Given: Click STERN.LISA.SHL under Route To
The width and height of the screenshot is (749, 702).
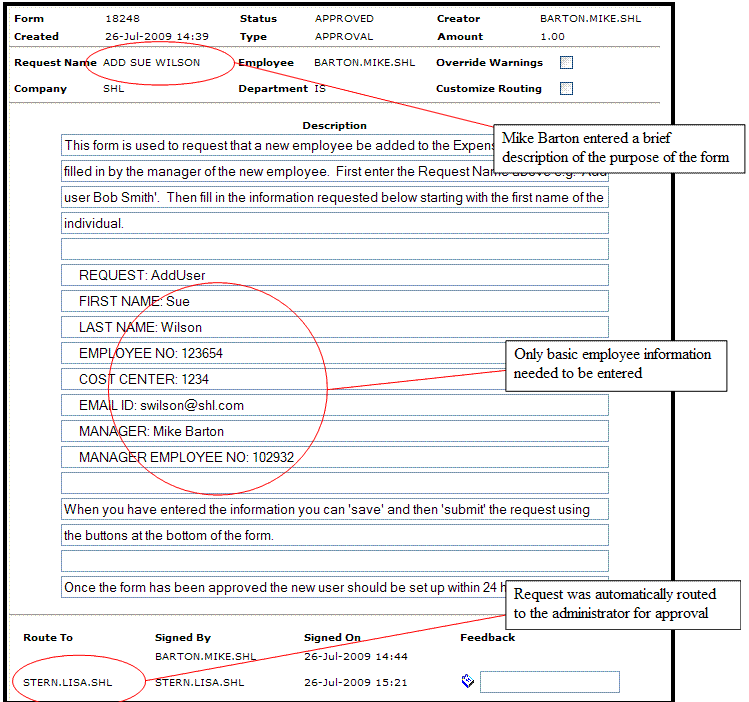Looking at the screenshot, I should [x=67, y=682].
